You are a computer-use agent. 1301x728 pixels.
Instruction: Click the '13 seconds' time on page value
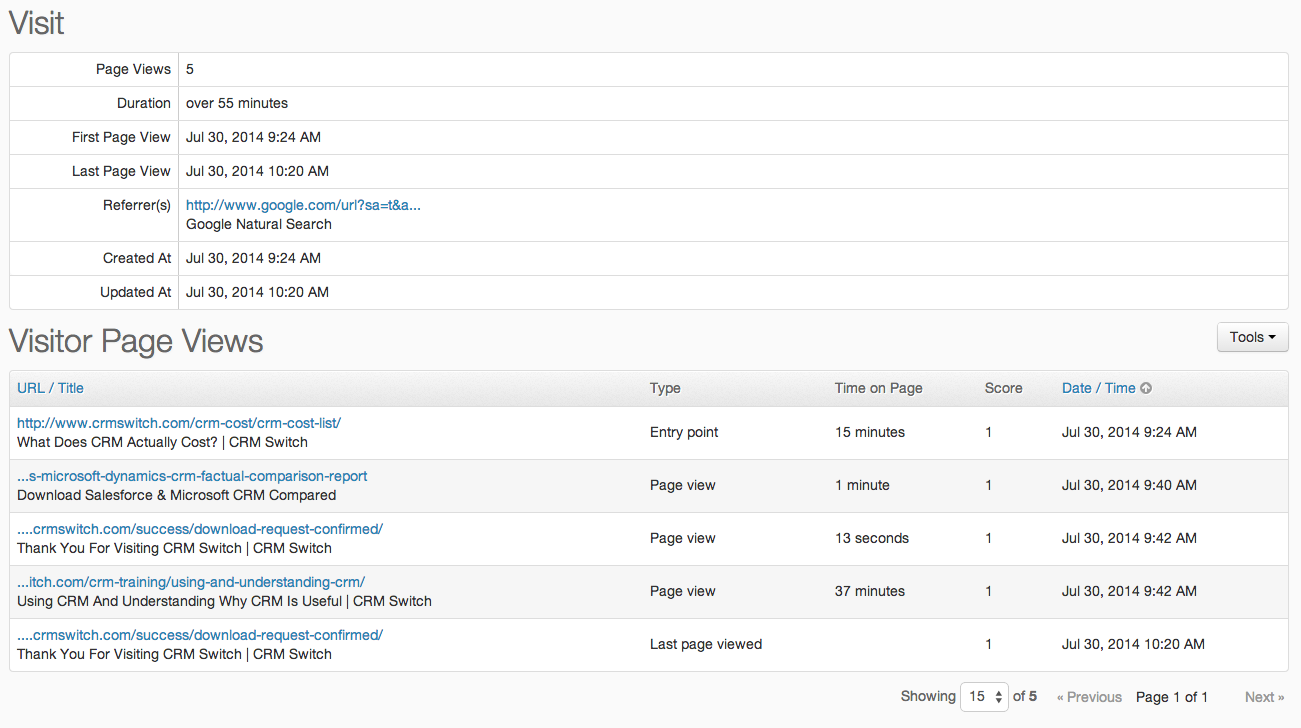pos(872,538)
